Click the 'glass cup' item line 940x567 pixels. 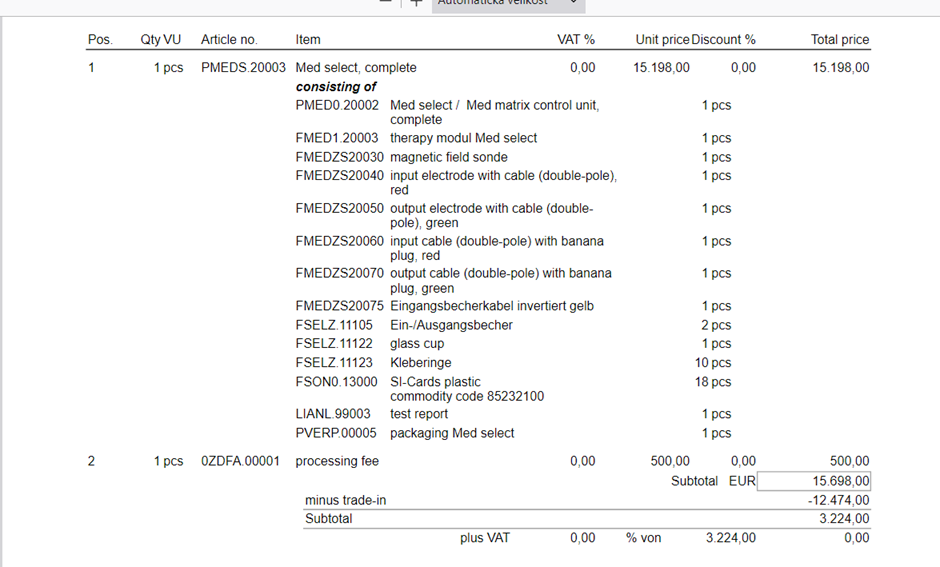[x=417, y=344]
